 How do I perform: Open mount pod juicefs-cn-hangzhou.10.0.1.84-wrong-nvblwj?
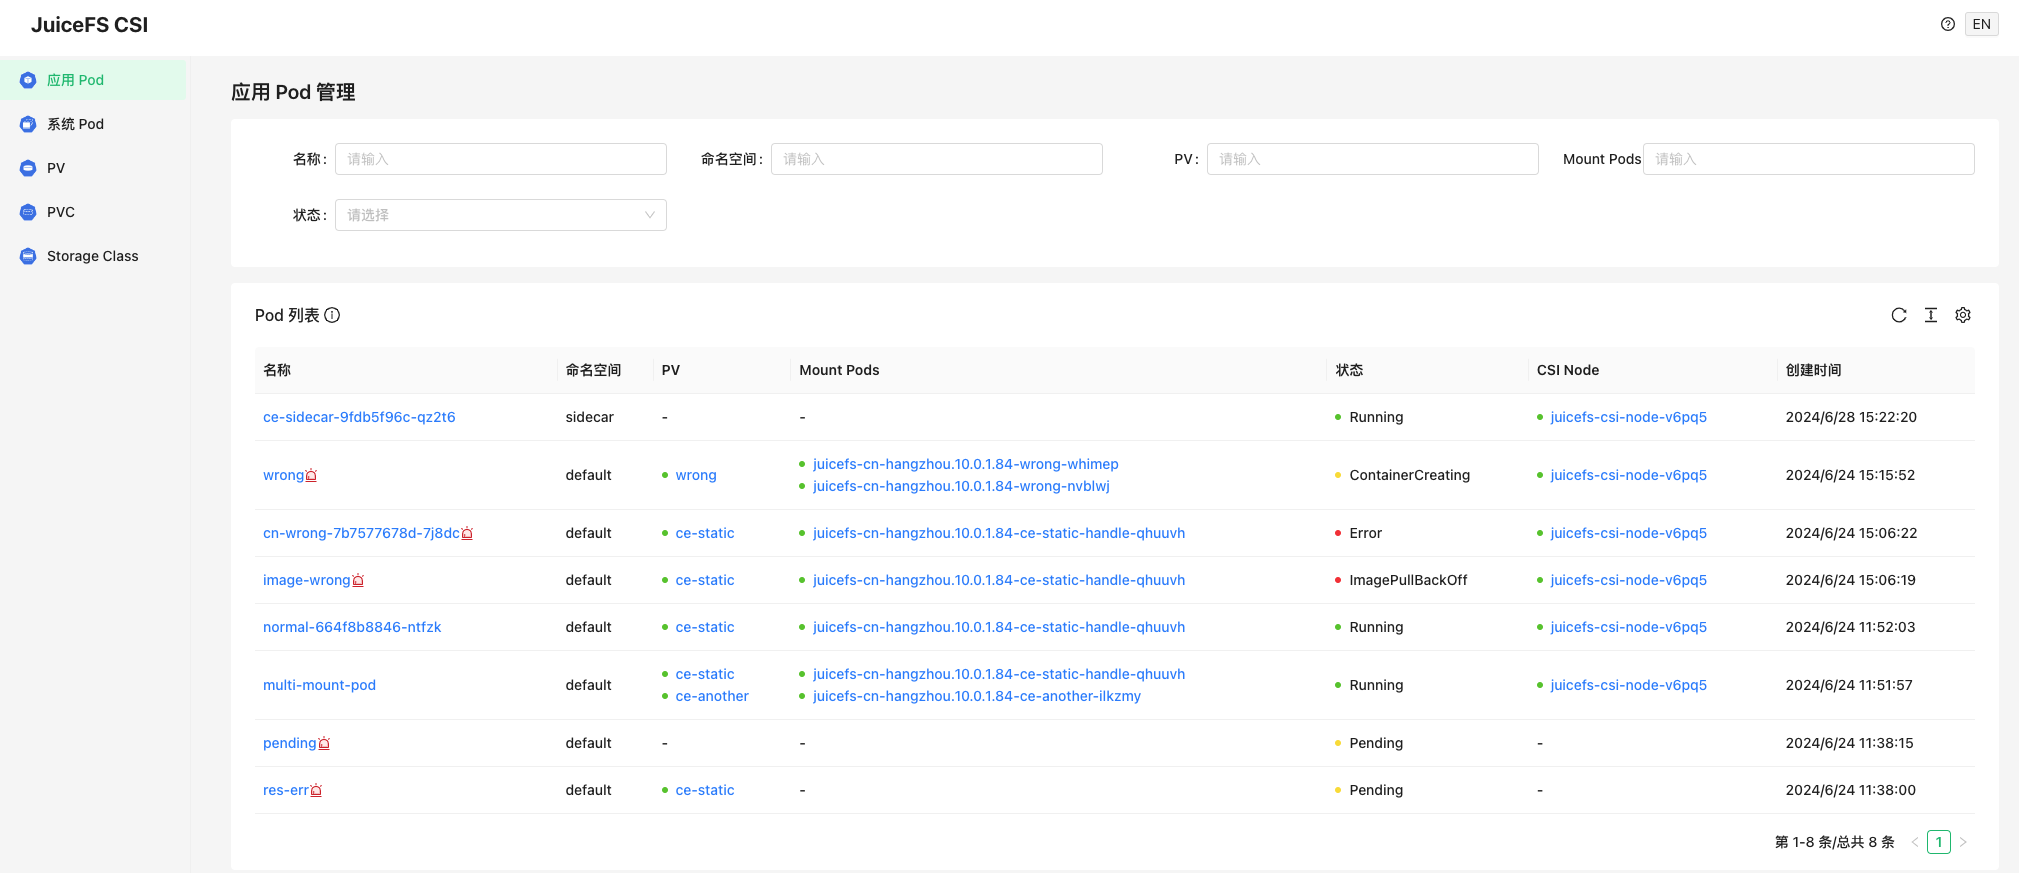click(x=961, y=486)
